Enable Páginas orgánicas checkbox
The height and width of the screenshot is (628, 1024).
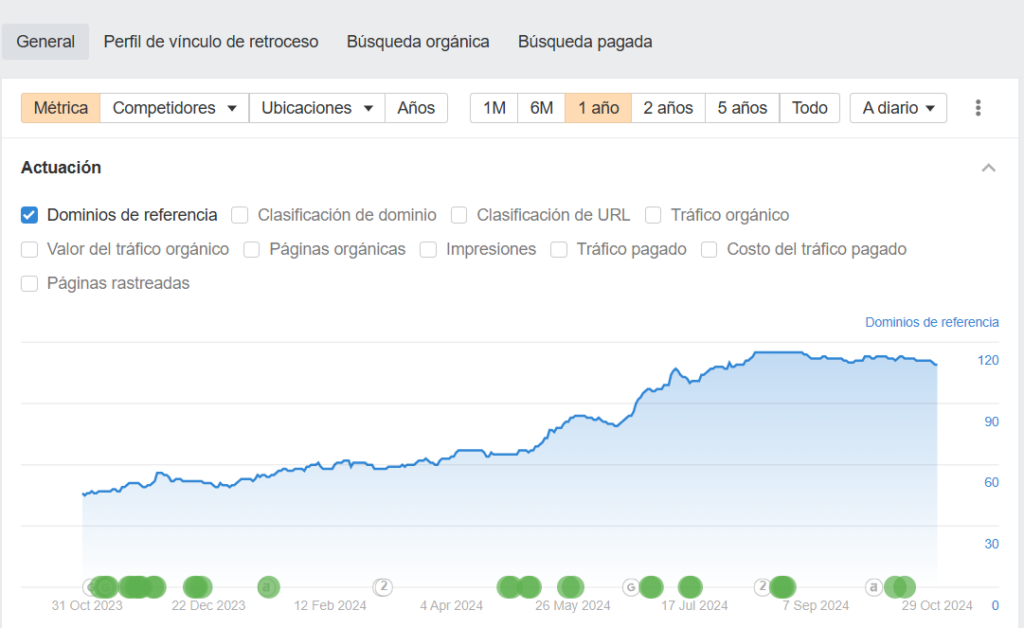tap(251, 249)
